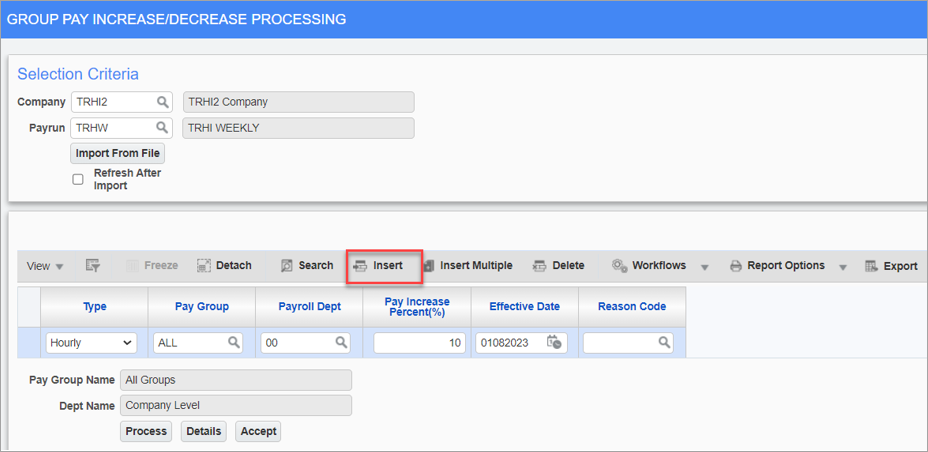
Task: Expand the Type dropdown showing Hourly
Action: pos(91,343)
